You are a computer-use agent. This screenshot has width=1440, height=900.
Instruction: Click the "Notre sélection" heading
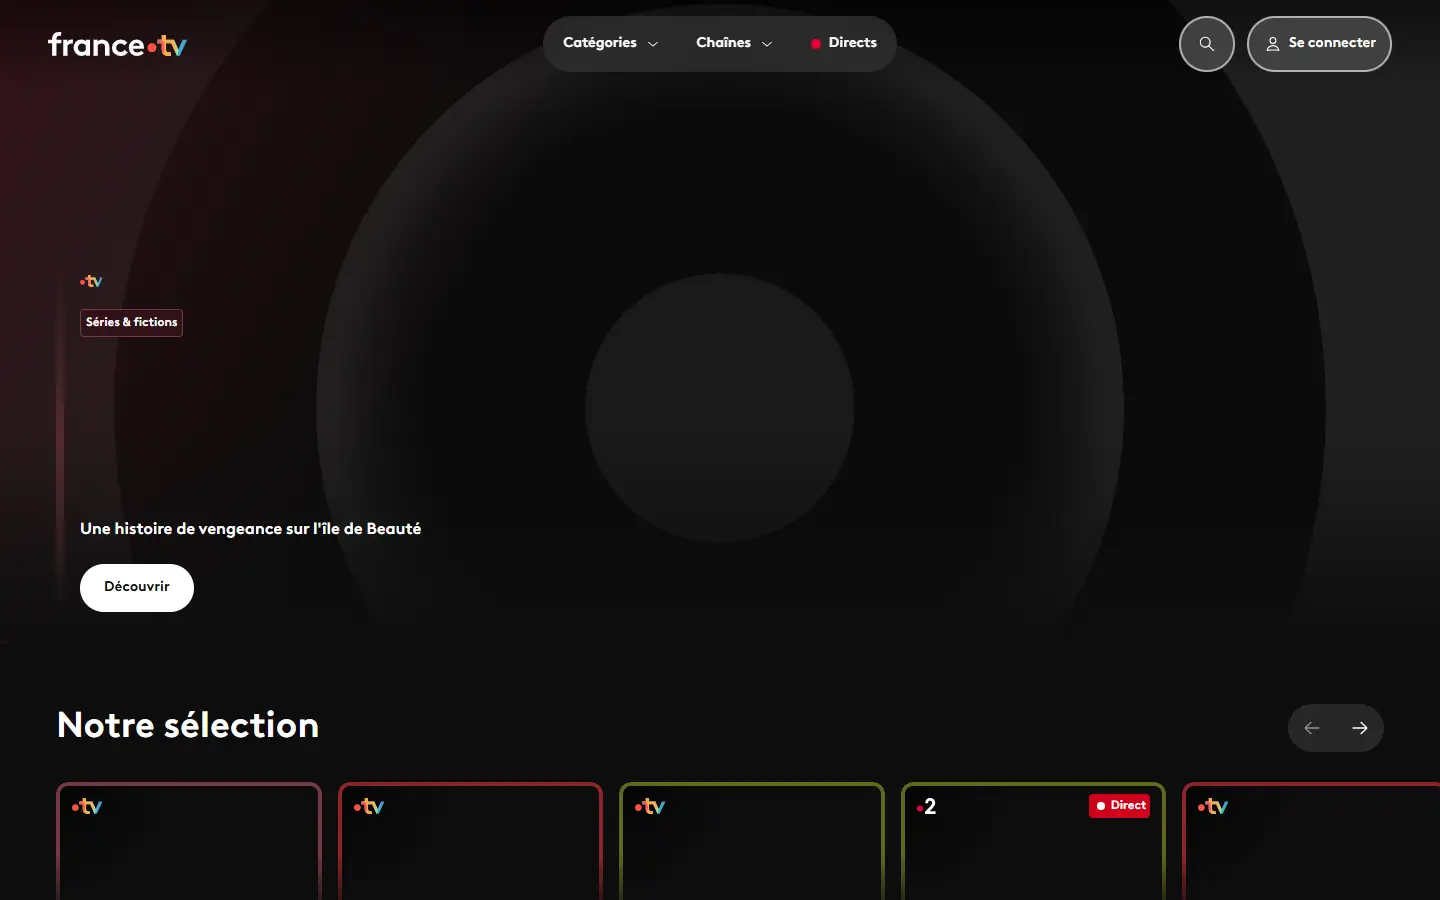[188, 725]
